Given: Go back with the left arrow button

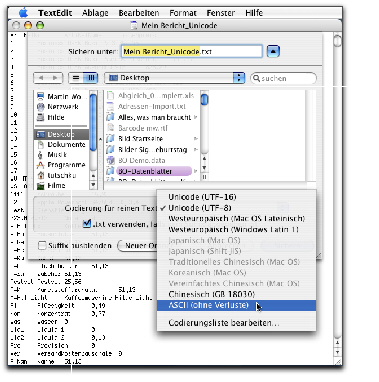Looking at the screenshot, I should click(41, 78).
